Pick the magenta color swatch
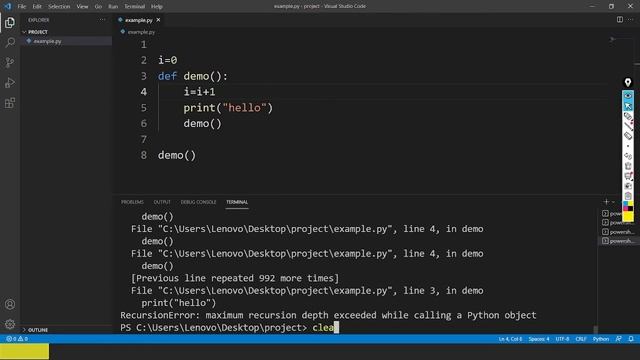 626,209
